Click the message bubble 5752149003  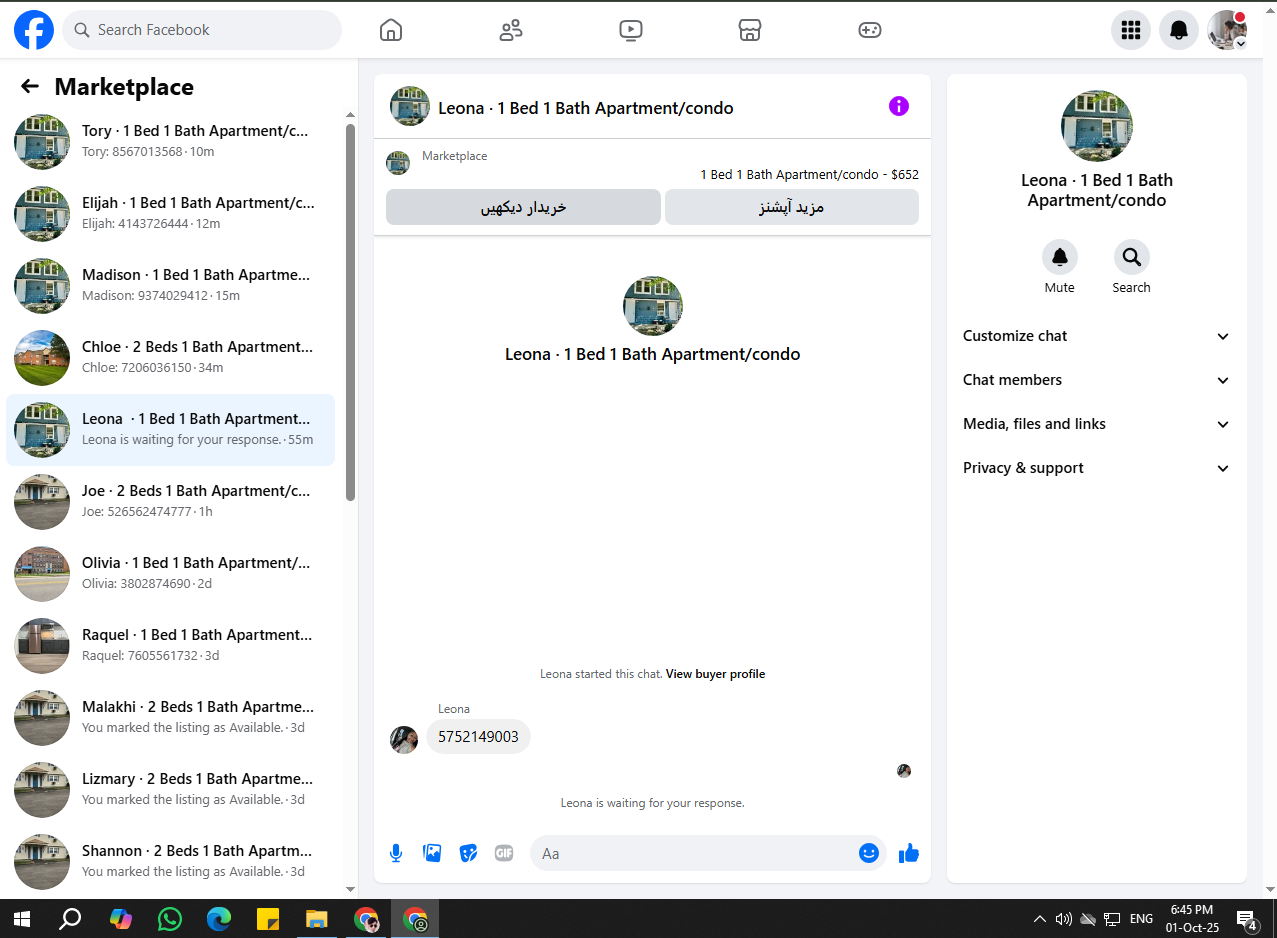[x=479, y=737]
